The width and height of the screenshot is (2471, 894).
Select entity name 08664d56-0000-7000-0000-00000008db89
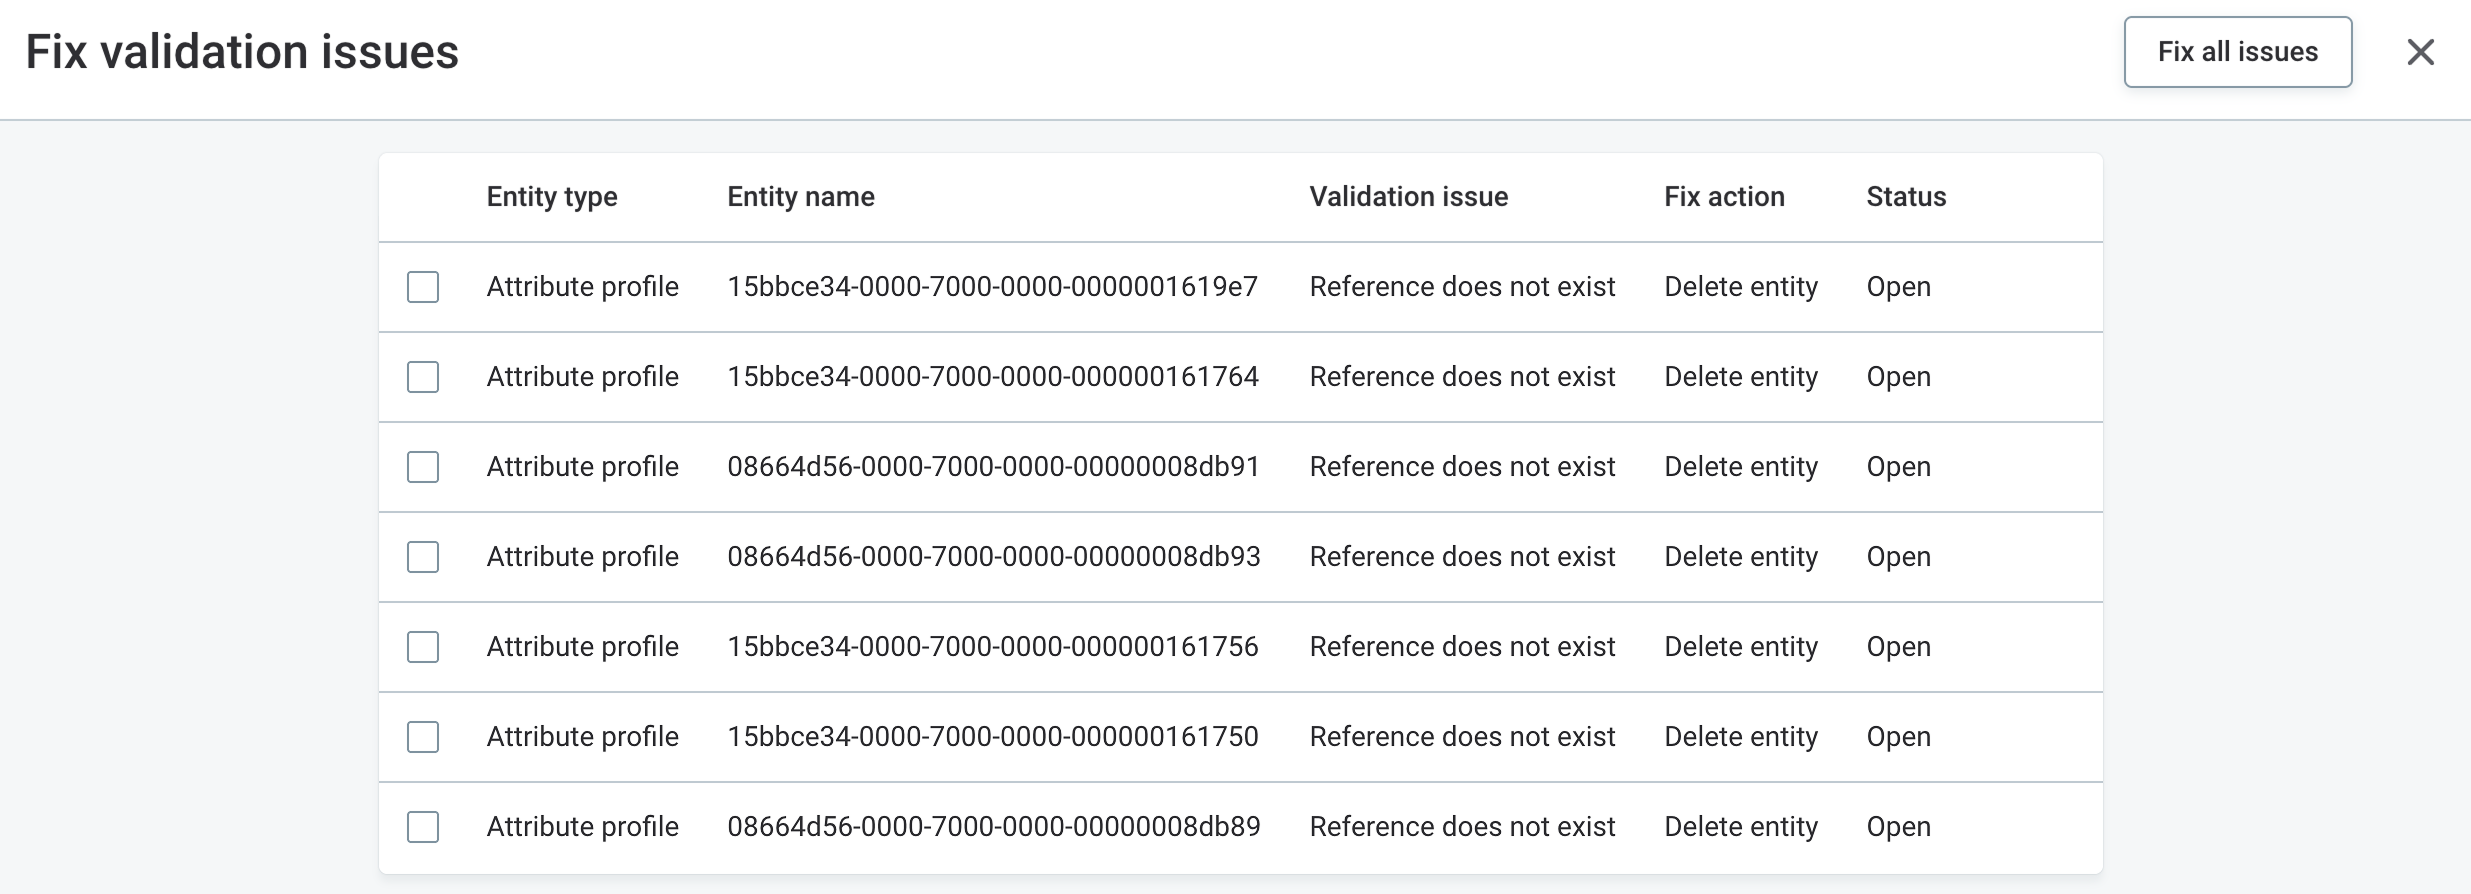[994, 827]
